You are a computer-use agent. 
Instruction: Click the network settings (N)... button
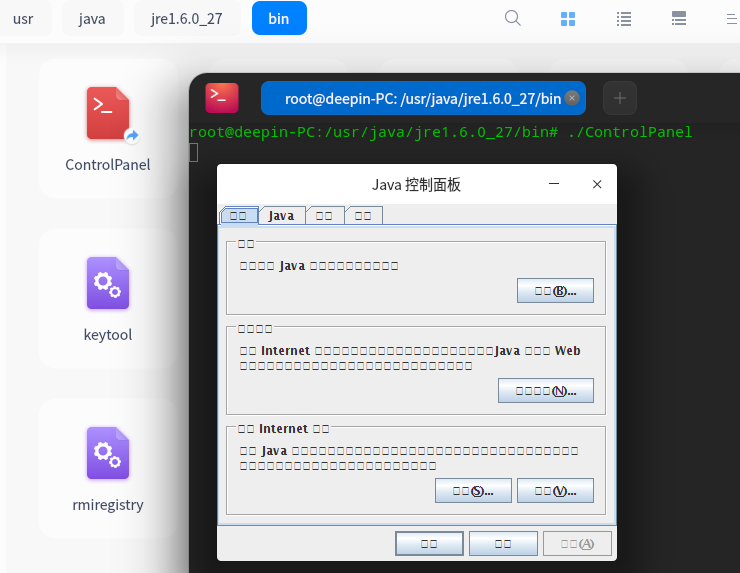coord(546,391)
